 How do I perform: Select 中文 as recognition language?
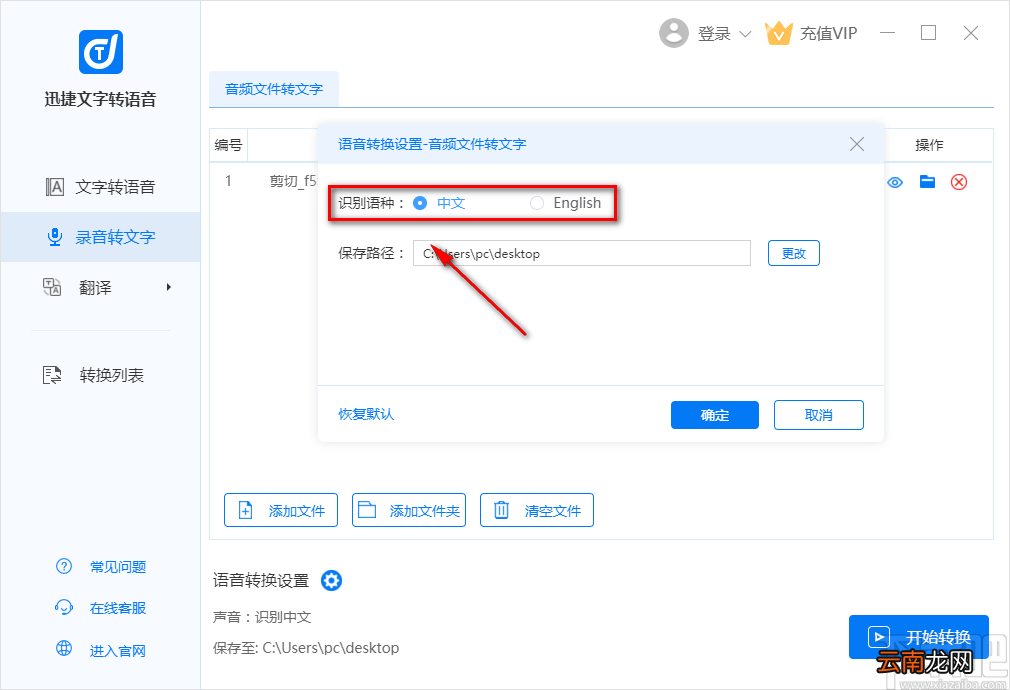pyautogui.click(x=420, y=203)
